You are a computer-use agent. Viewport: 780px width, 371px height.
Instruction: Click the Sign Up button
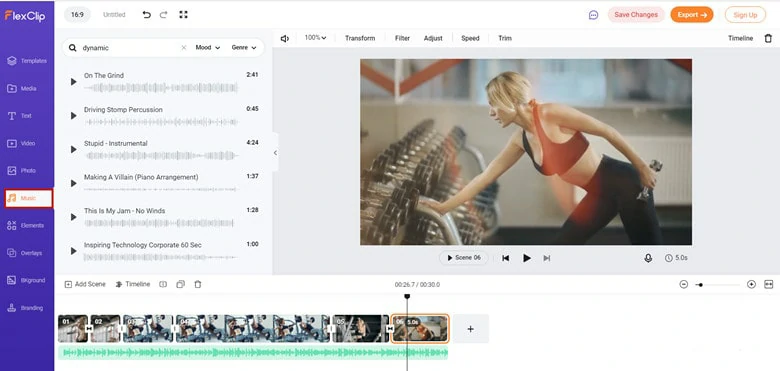745,15
